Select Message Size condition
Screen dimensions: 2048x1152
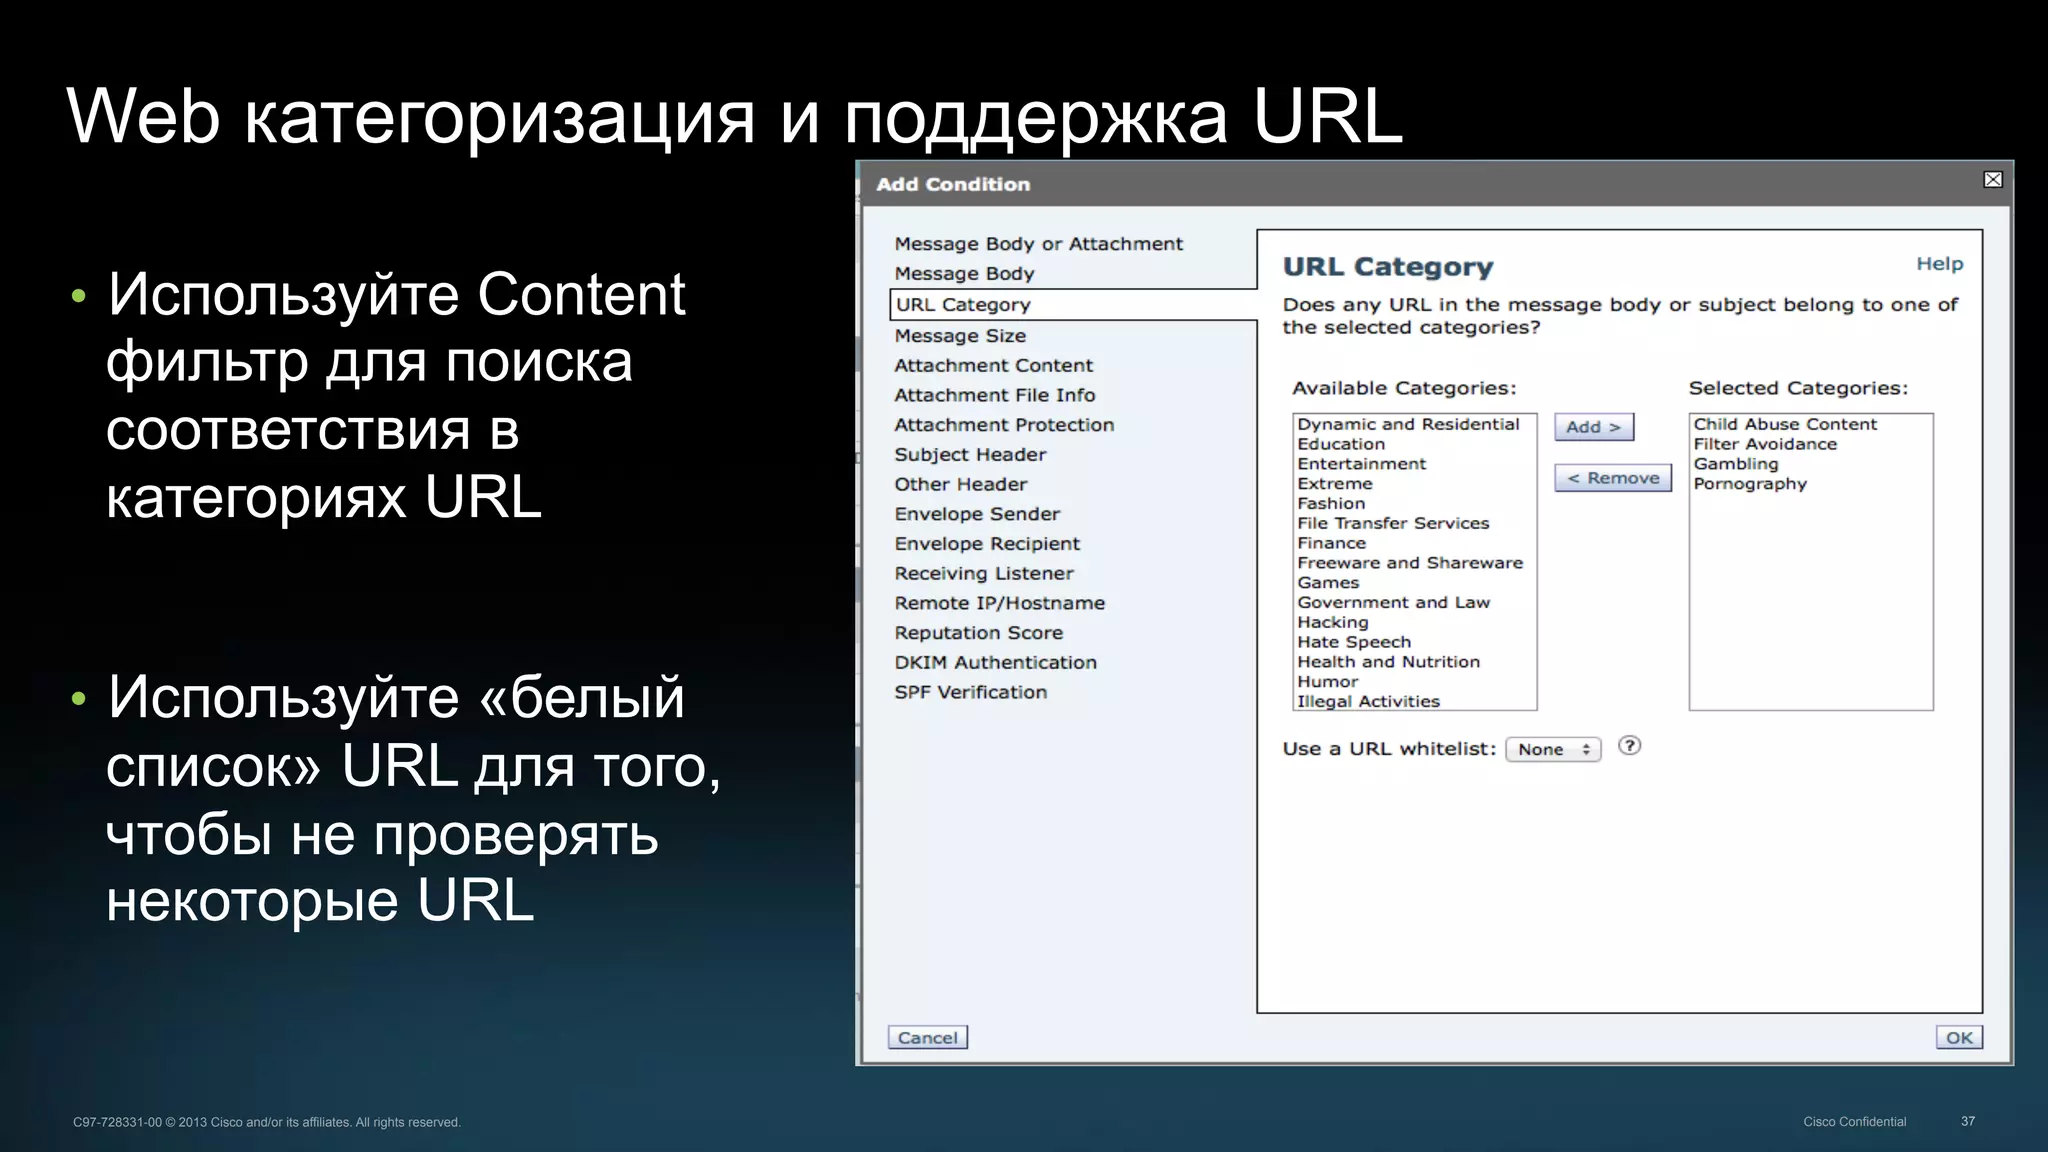tap(960, 336)
